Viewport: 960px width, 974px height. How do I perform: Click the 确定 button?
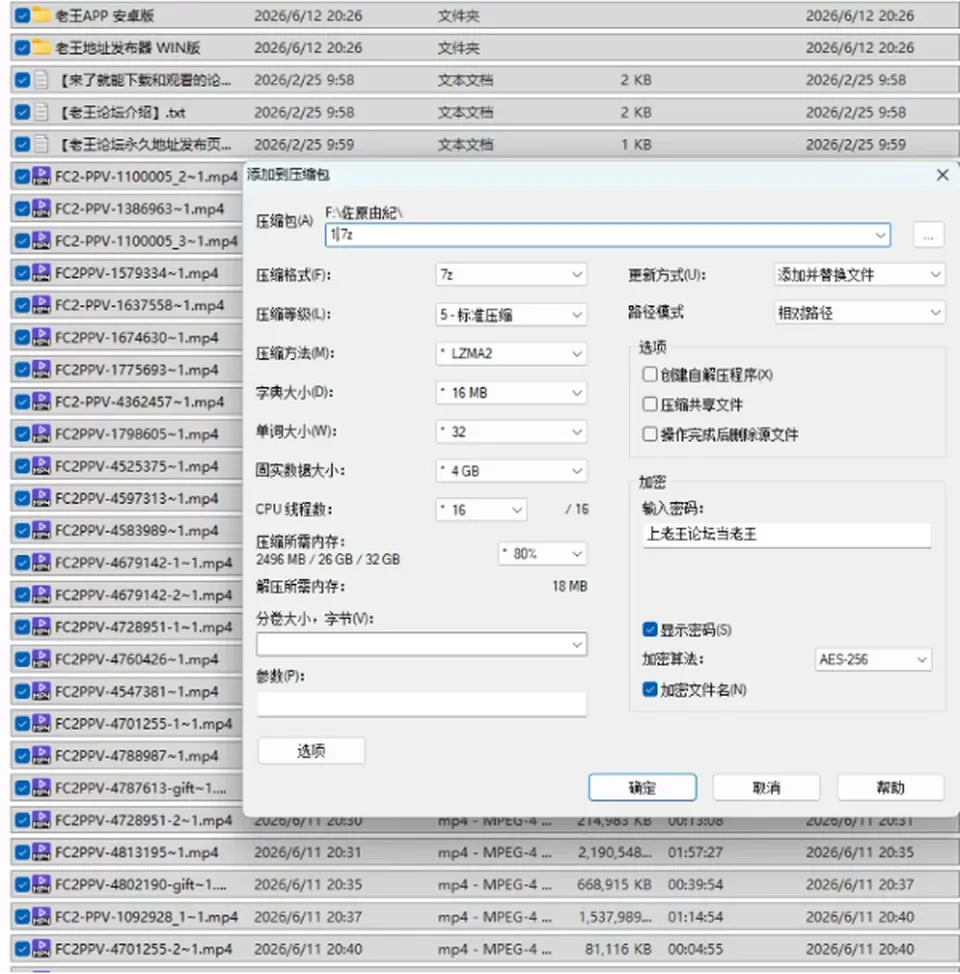pyautogui.click(x=642, y=788)
